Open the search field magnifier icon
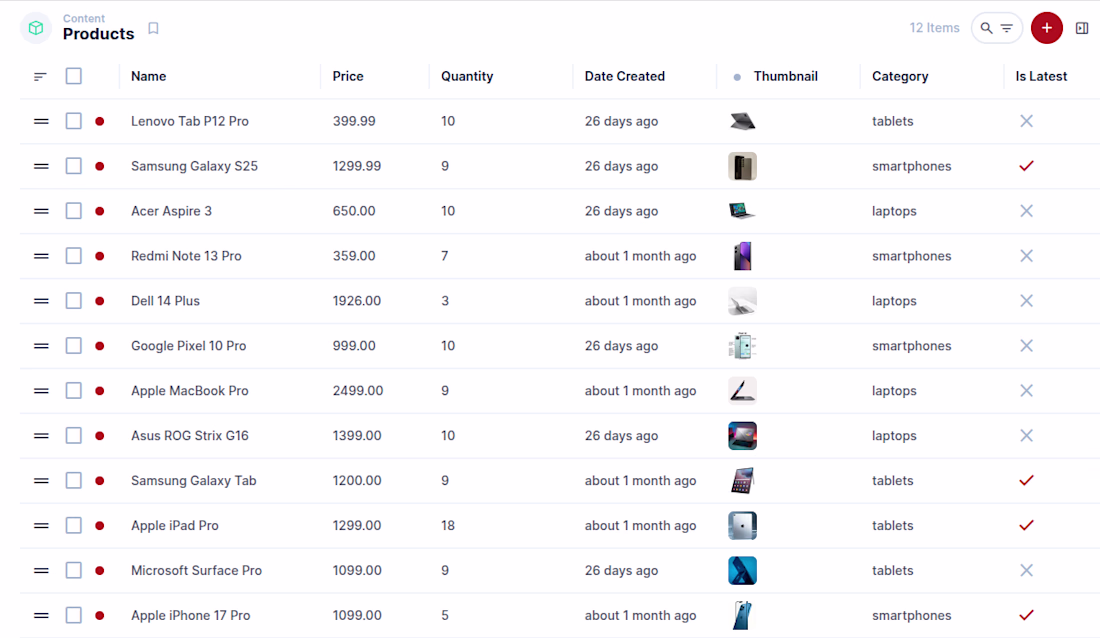Viewport: 1100px width, 638px height. (x=986, y=28)
